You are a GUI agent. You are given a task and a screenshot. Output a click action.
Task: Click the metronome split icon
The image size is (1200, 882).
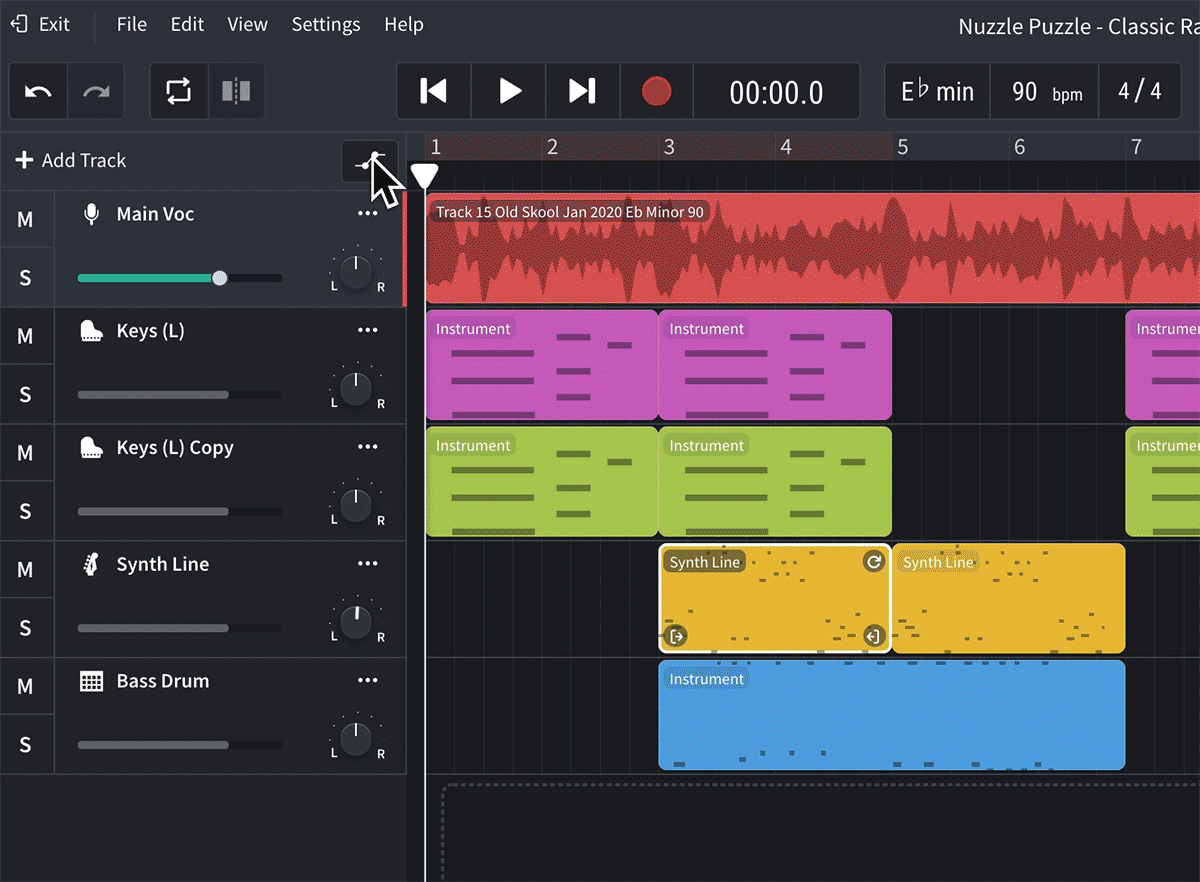(236, 92)
